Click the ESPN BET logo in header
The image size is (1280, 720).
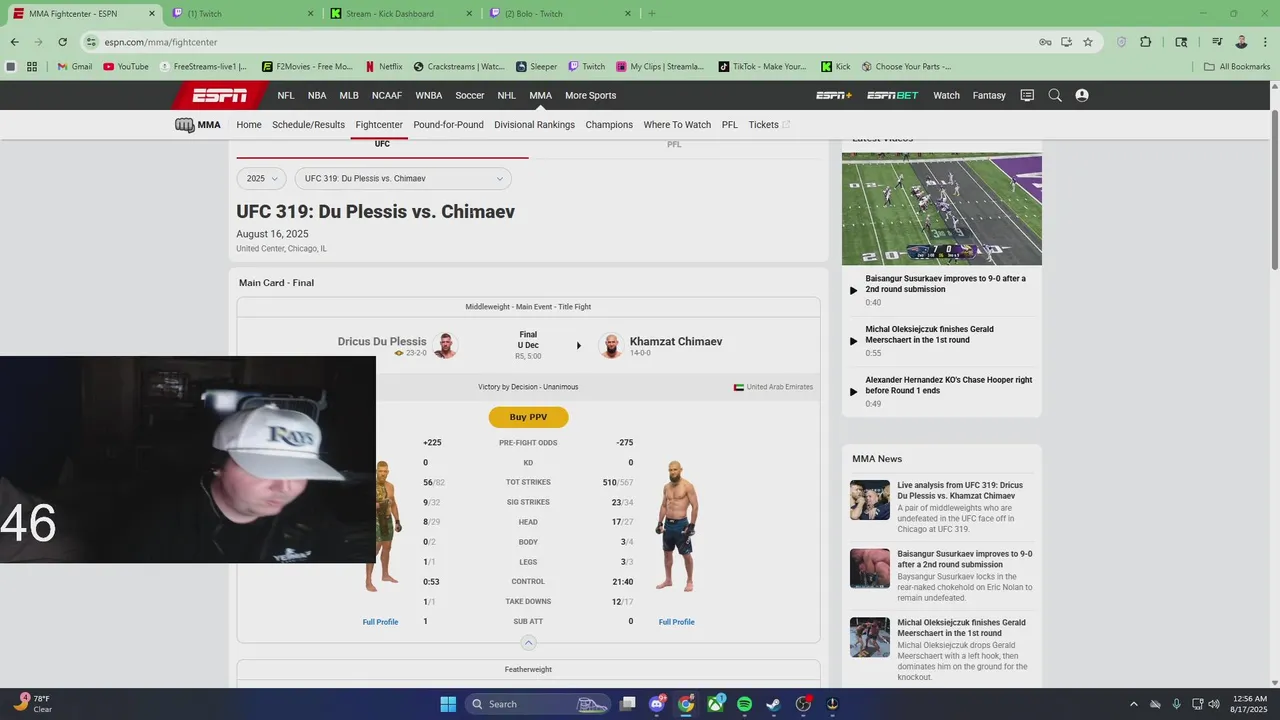pos(893,95)
